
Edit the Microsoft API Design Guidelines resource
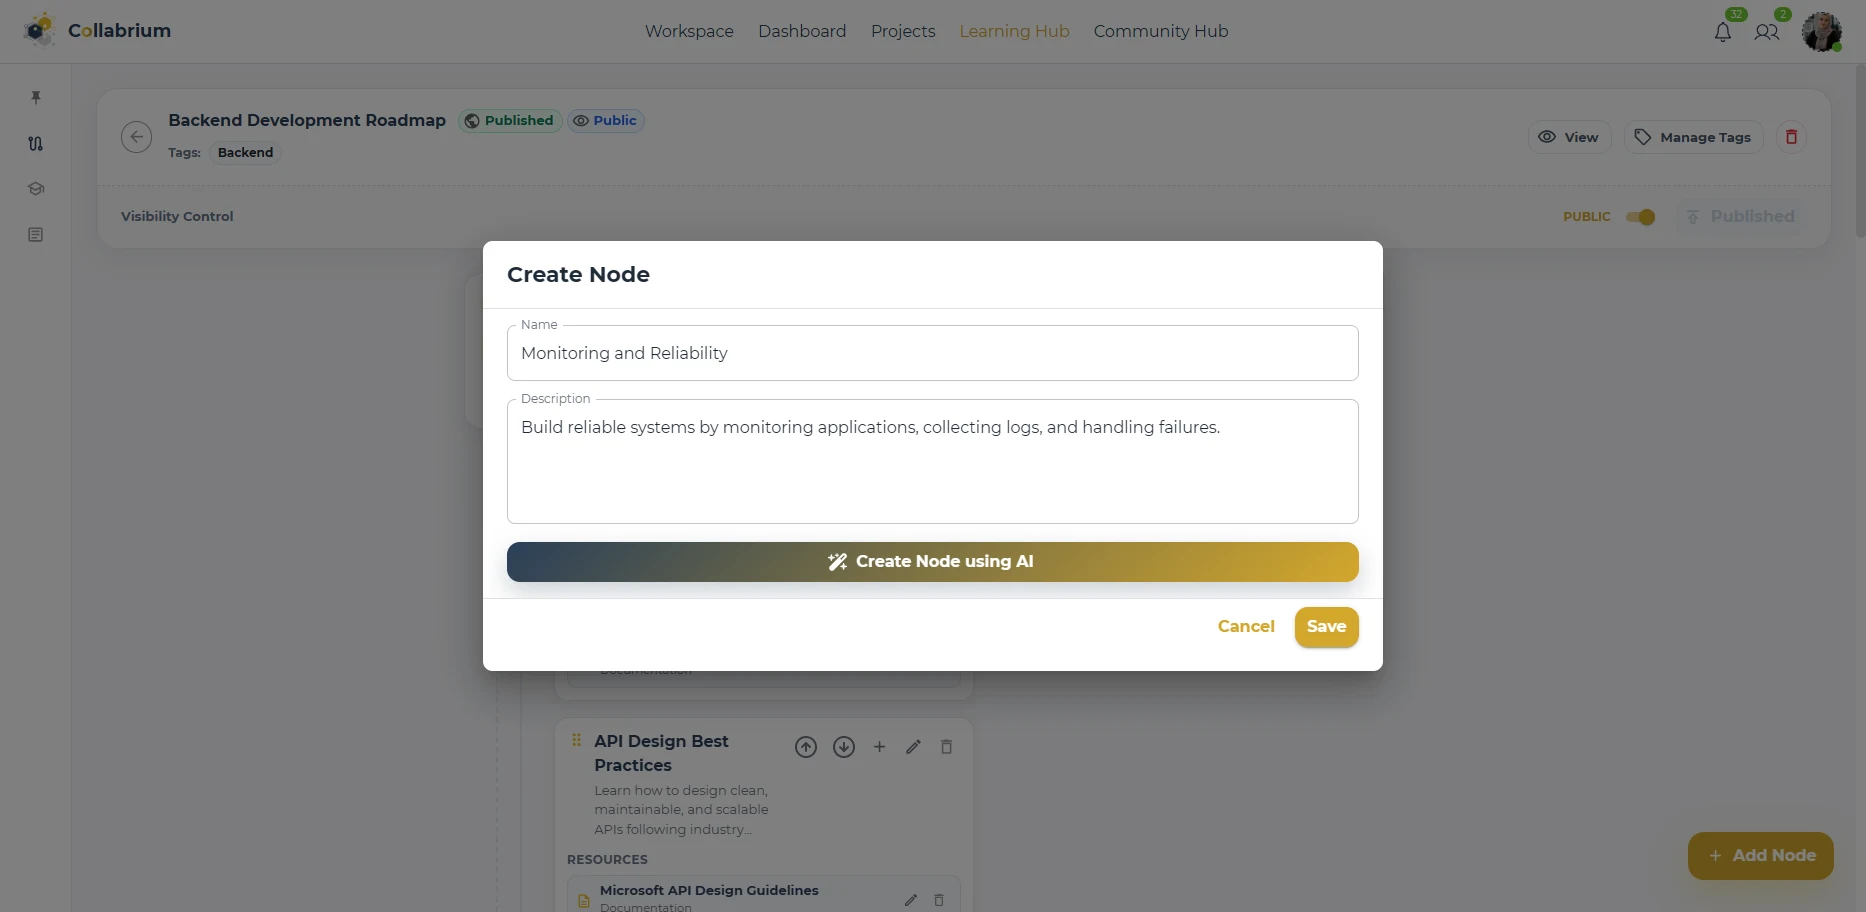click(911, 900)
